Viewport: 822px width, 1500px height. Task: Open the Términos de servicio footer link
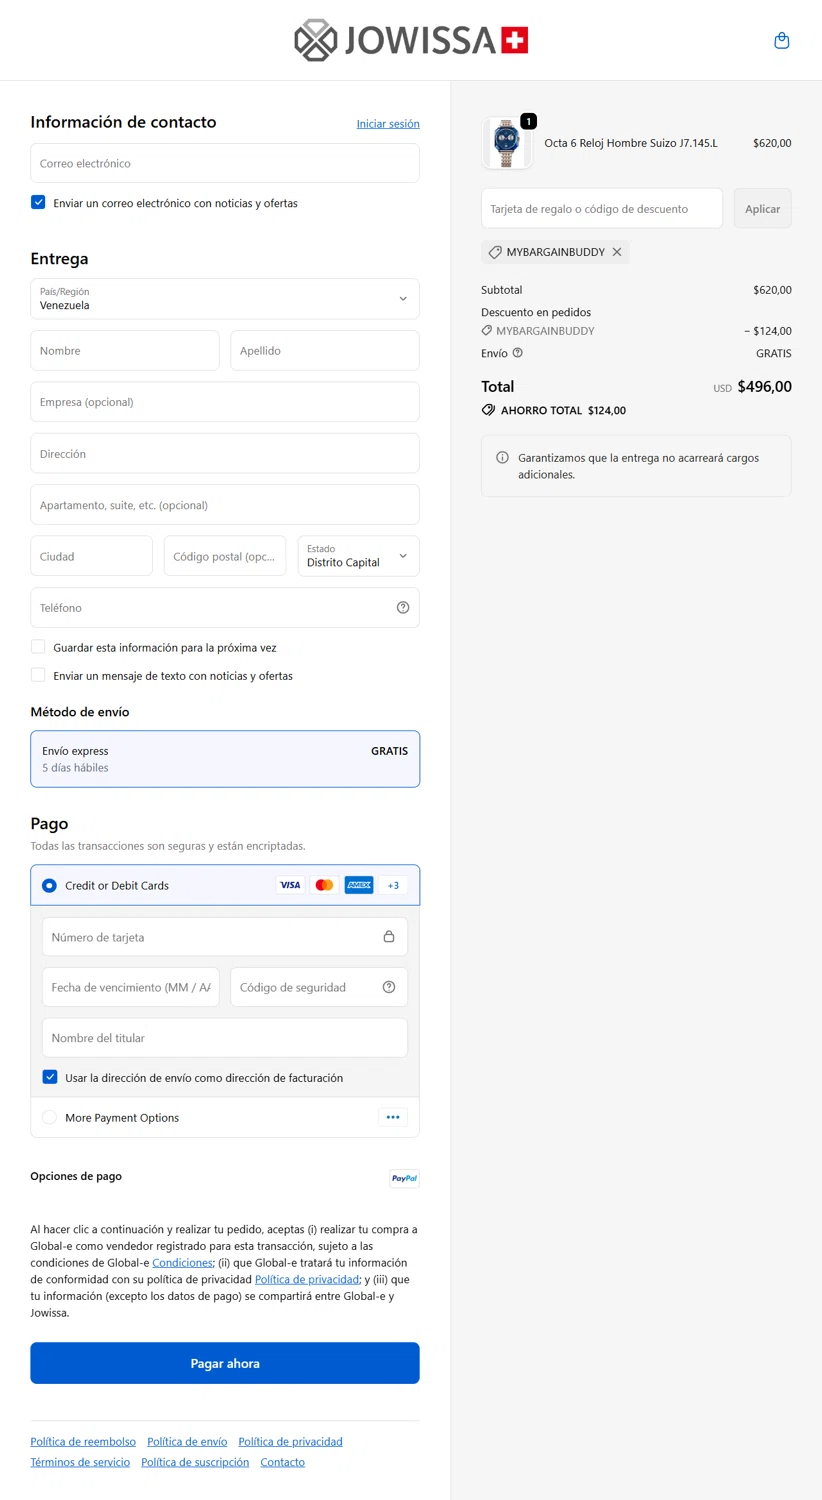[x=80, y=1462]
